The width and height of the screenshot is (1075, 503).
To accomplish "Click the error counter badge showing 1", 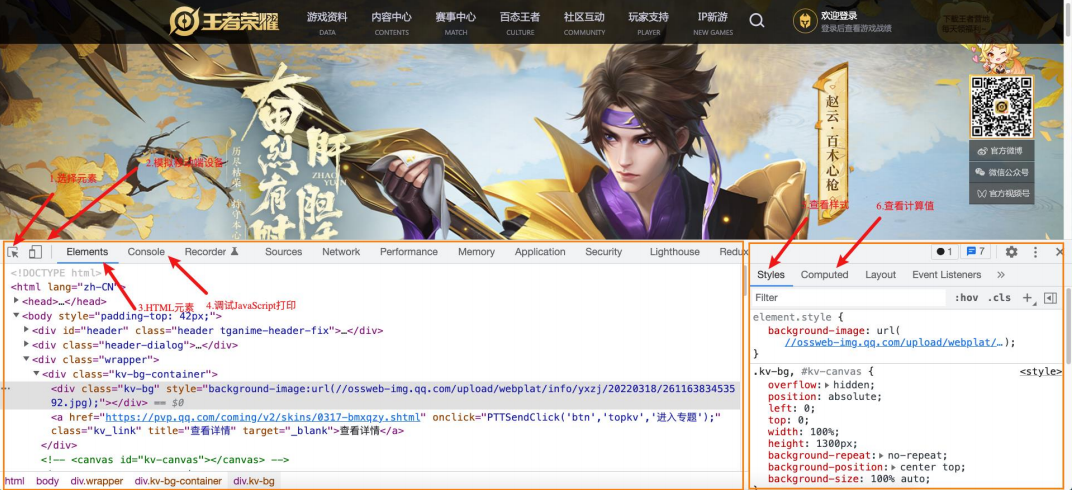I will [944, 252].
